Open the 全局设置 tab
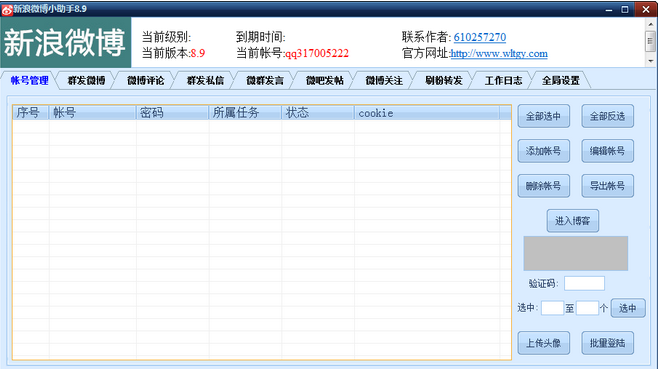 pyautogui.click(x=561, y=80)
